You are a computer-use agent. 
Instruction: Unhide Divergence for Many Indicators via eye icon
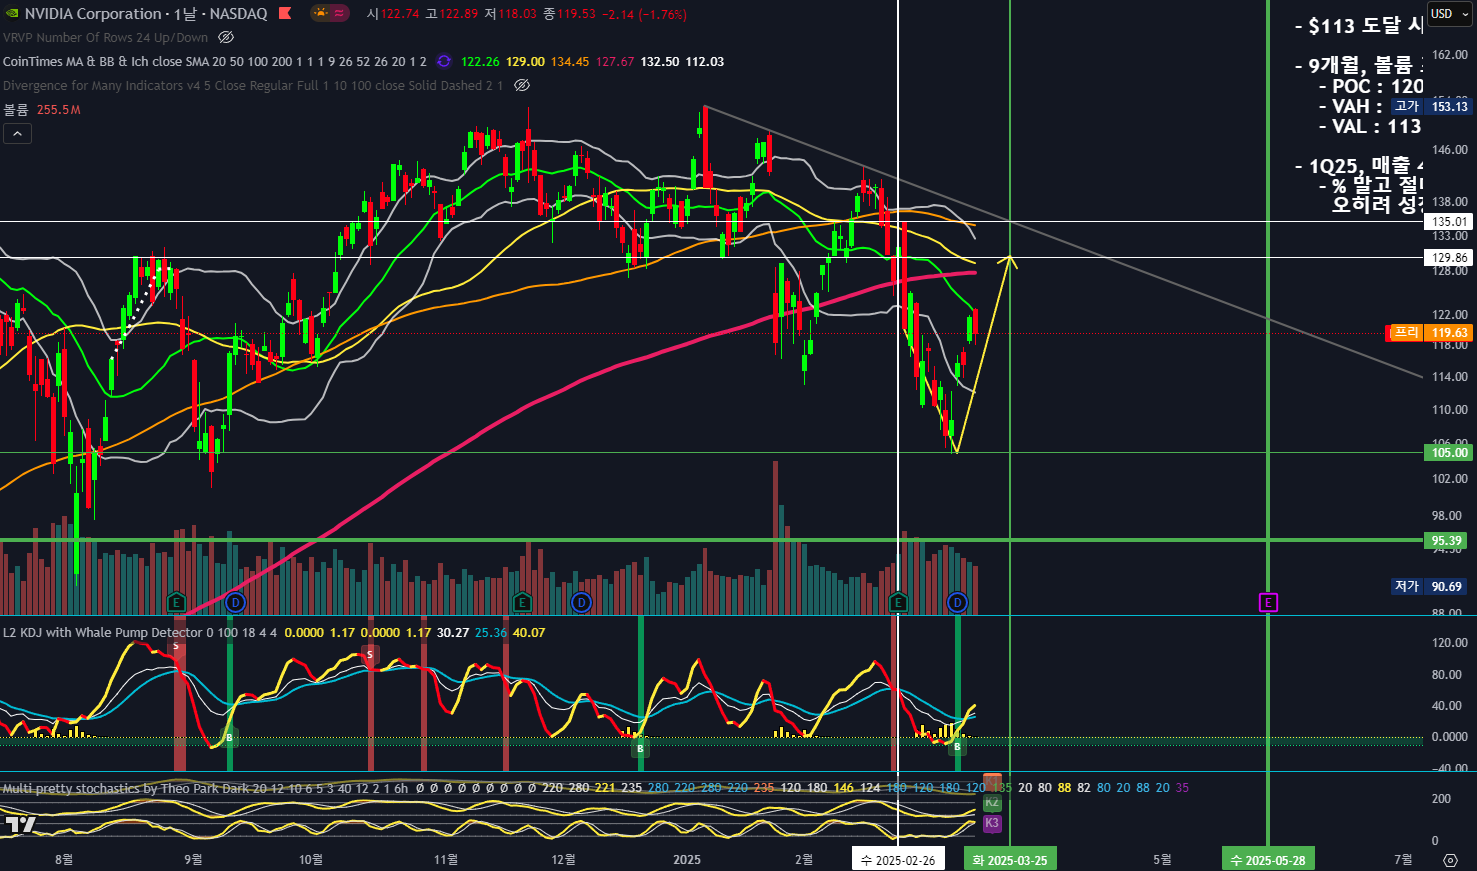pos(521,85)
